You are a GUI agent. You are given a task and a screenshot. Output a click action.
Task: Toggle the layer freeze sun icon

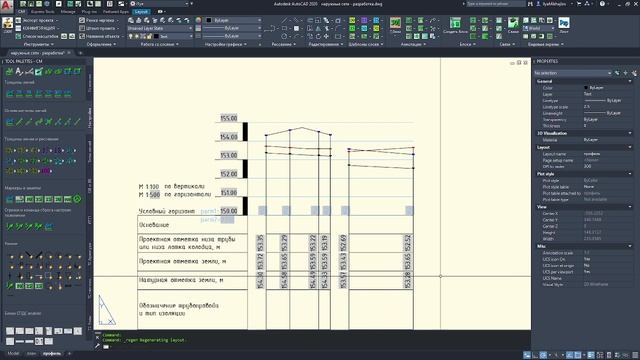pyautogui.click(x=137, y=36)
